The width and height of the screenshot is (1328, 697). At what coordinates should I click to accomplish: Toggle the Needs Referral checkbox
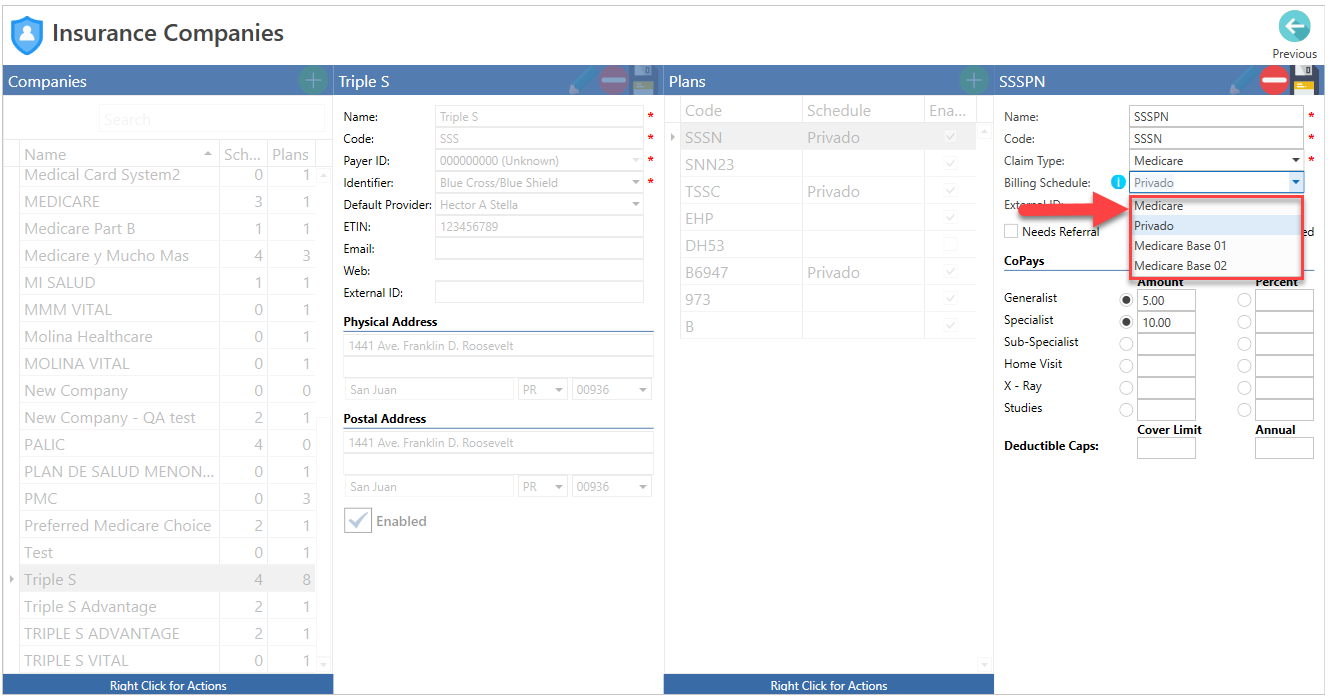coord(1011,231)
